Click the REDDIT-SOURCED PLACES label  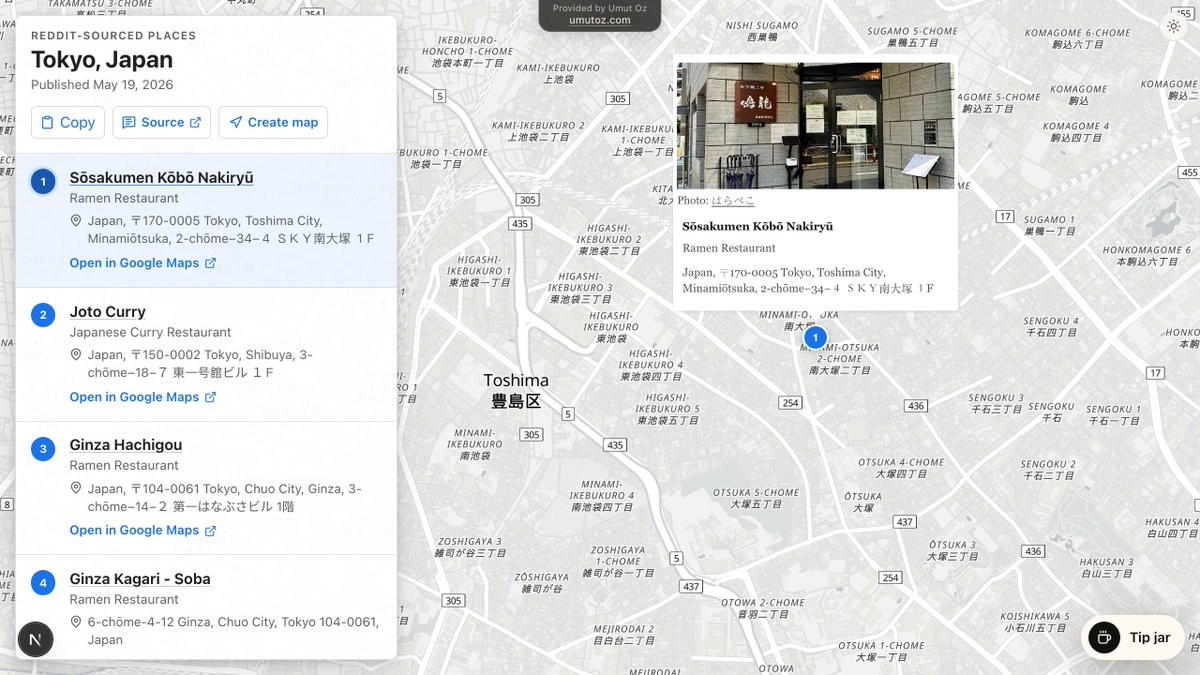click(x=113, y=36)
